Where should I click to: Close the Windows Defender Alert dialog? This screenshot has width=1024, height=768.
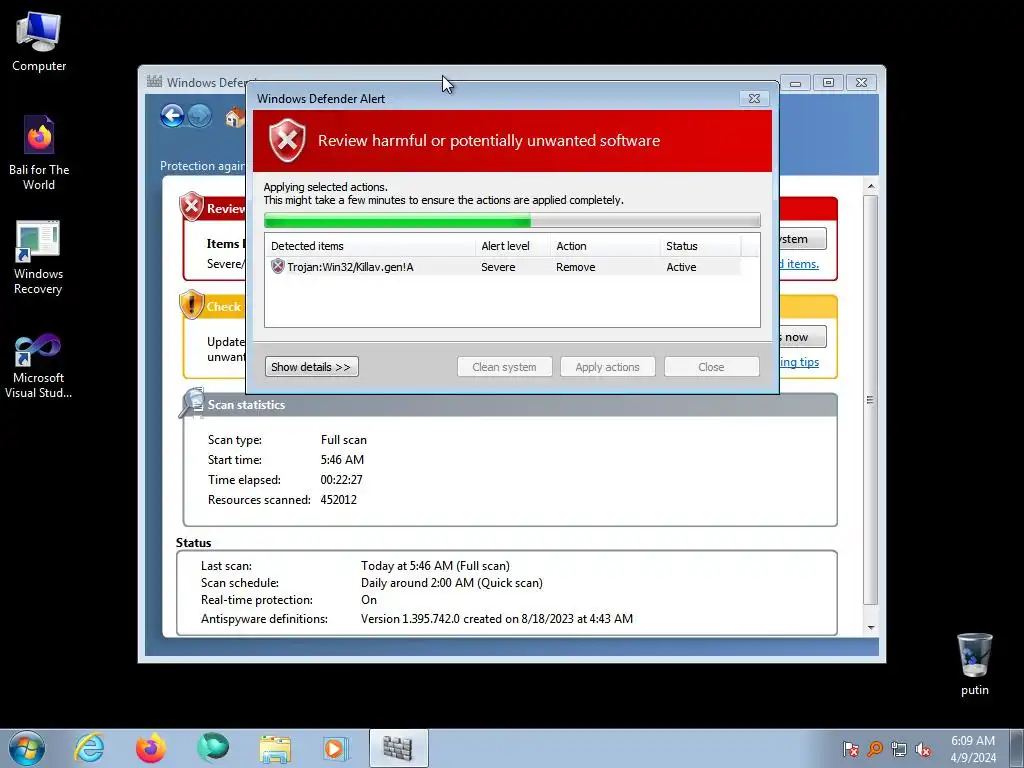tap(754, 99)
